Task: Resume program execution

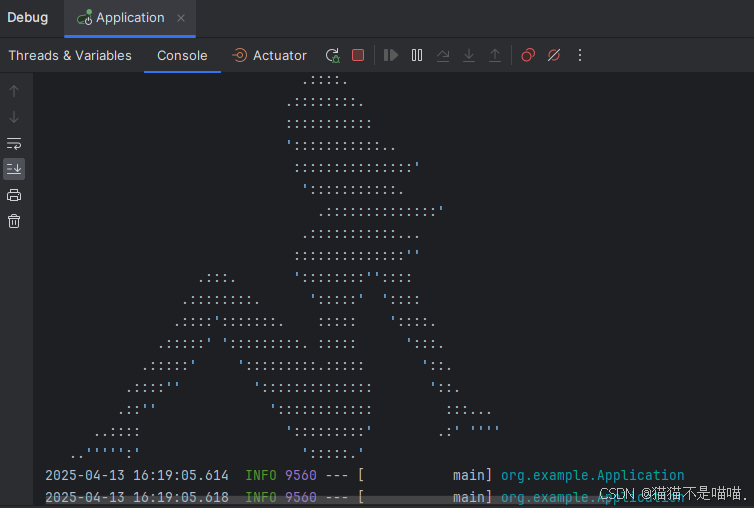Action: (x=391, y=55)
